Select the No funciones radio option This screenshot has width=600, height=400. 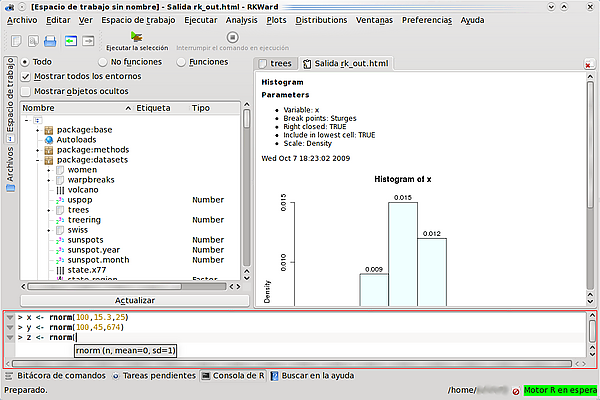[103, 62]
